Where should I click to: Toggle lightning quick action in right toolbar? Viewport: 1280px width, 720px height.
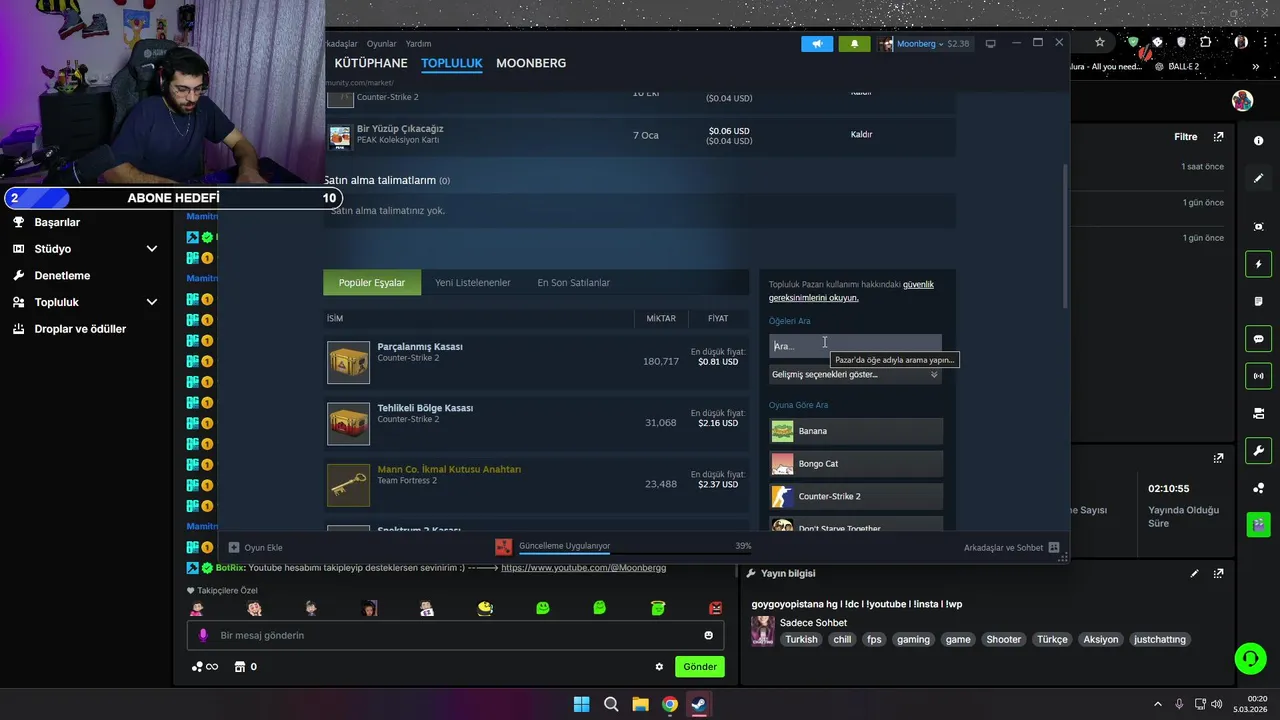[x=1258, y=264]
